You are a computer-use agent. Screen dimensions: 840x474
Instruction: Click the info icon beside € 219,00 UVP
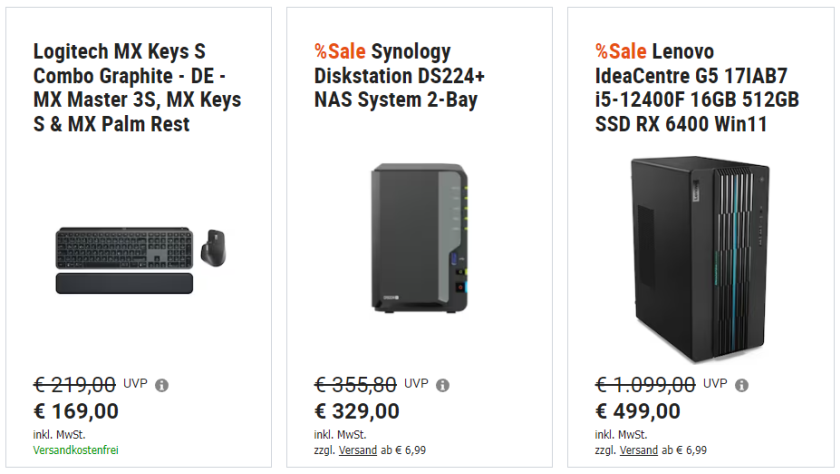point(162,385)
